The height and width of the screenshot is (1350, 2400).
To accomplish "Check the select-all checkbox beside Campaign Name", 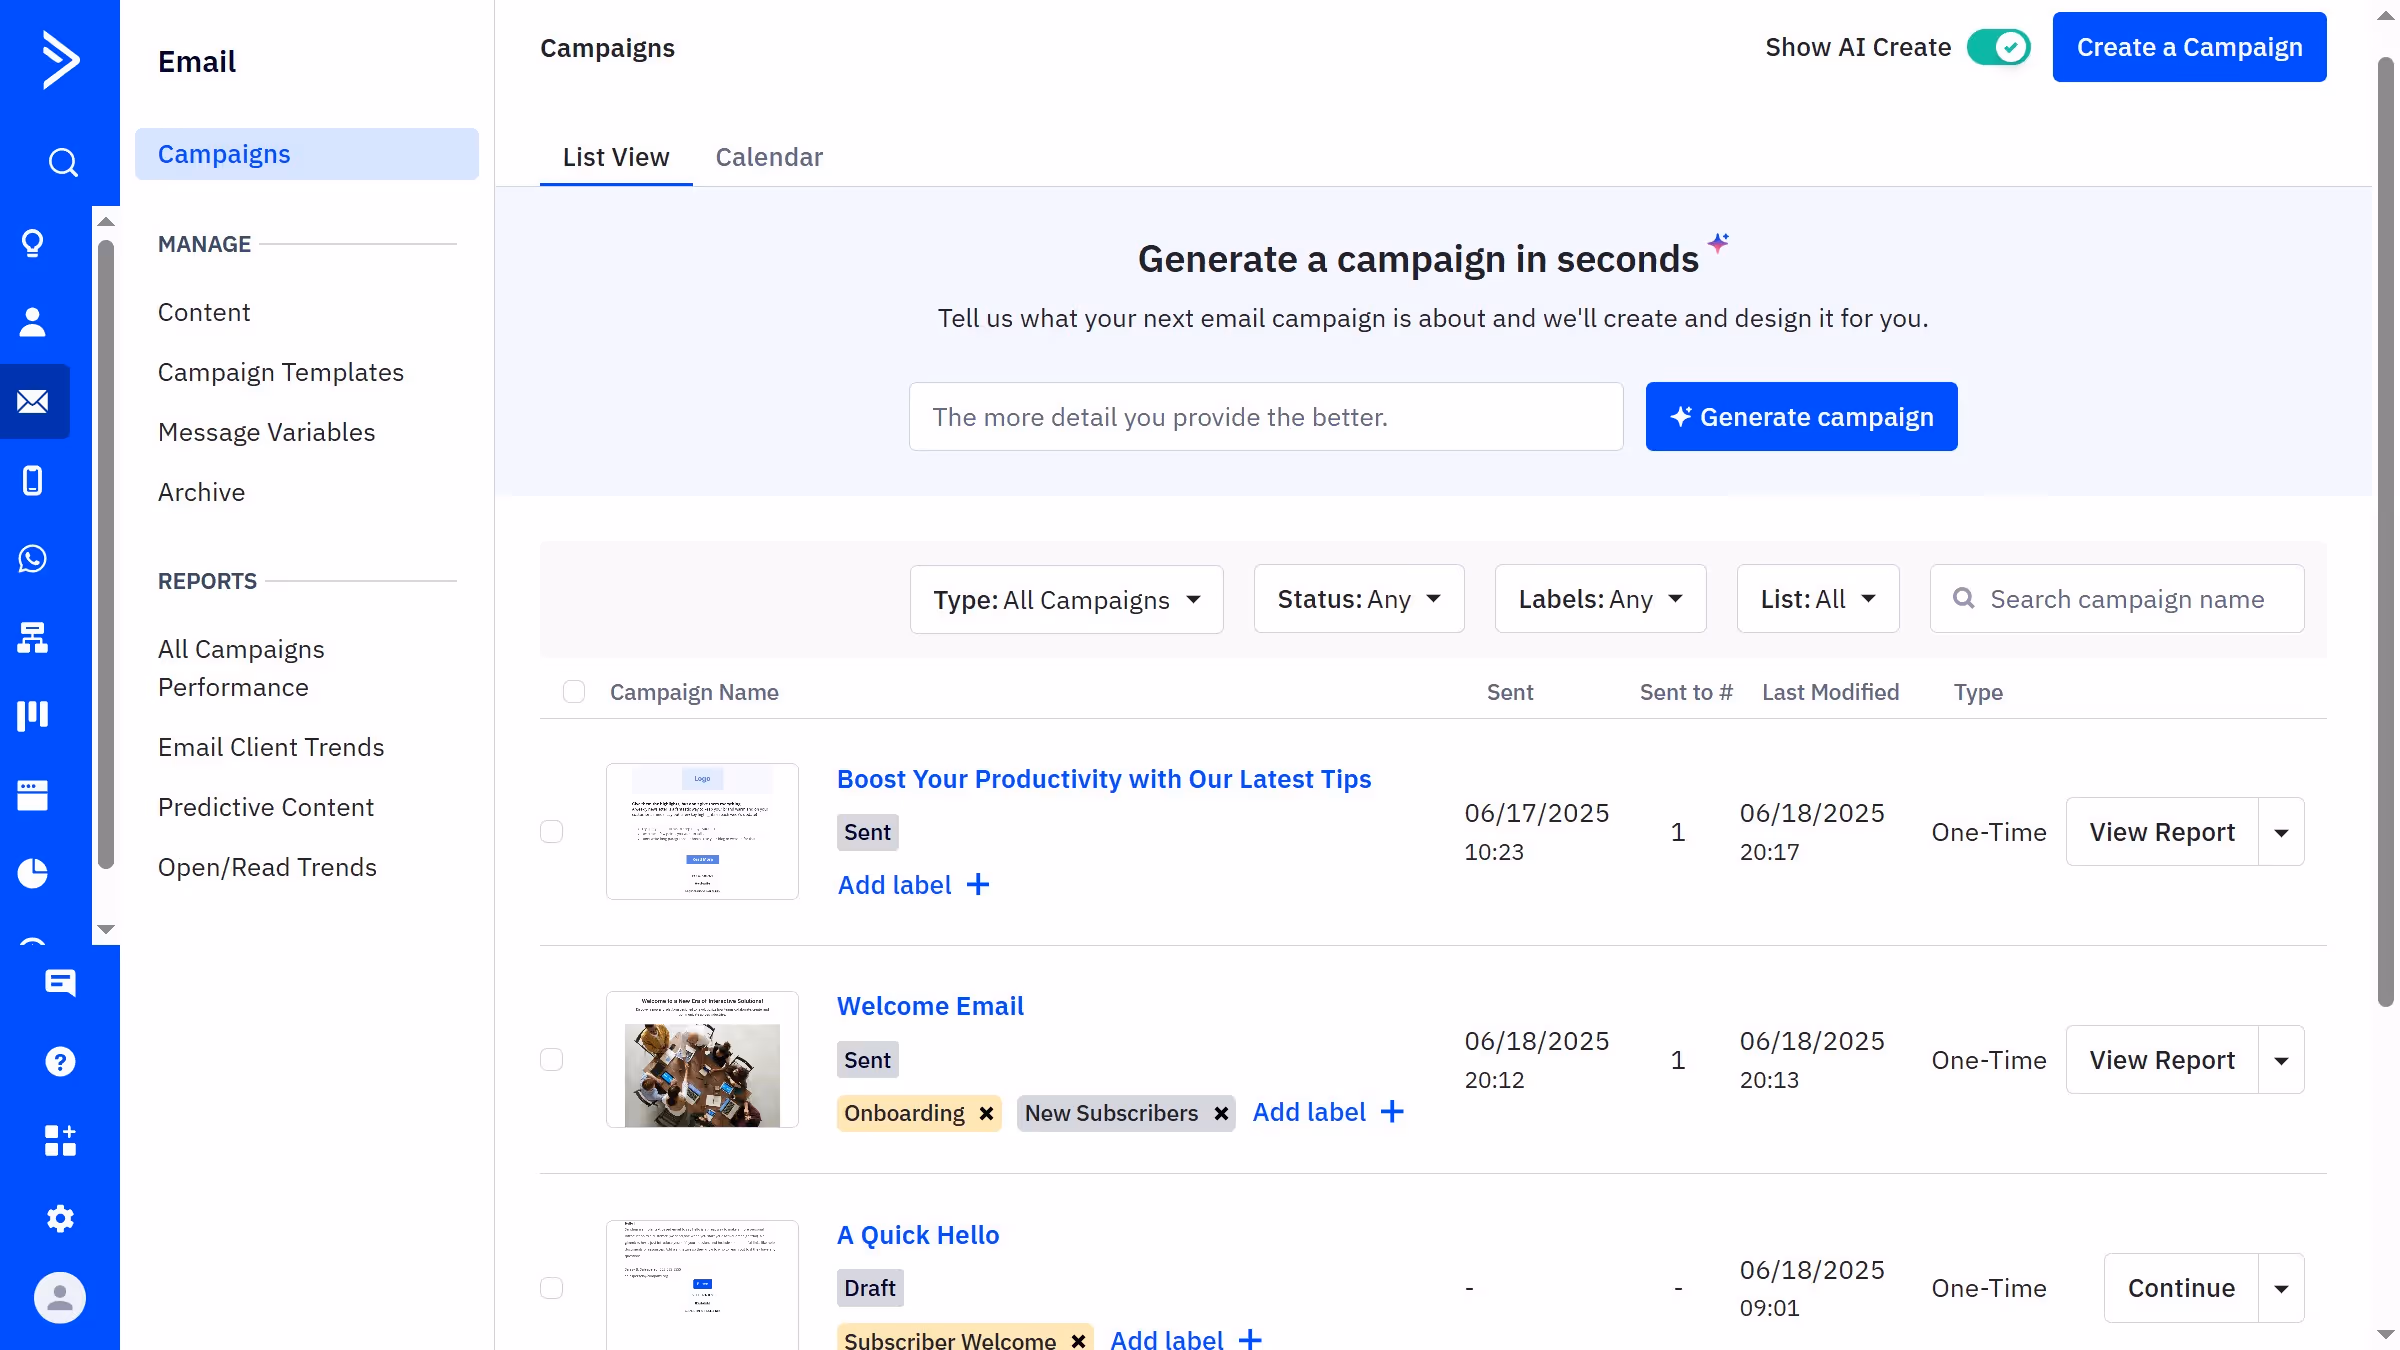I will point(573,692).
